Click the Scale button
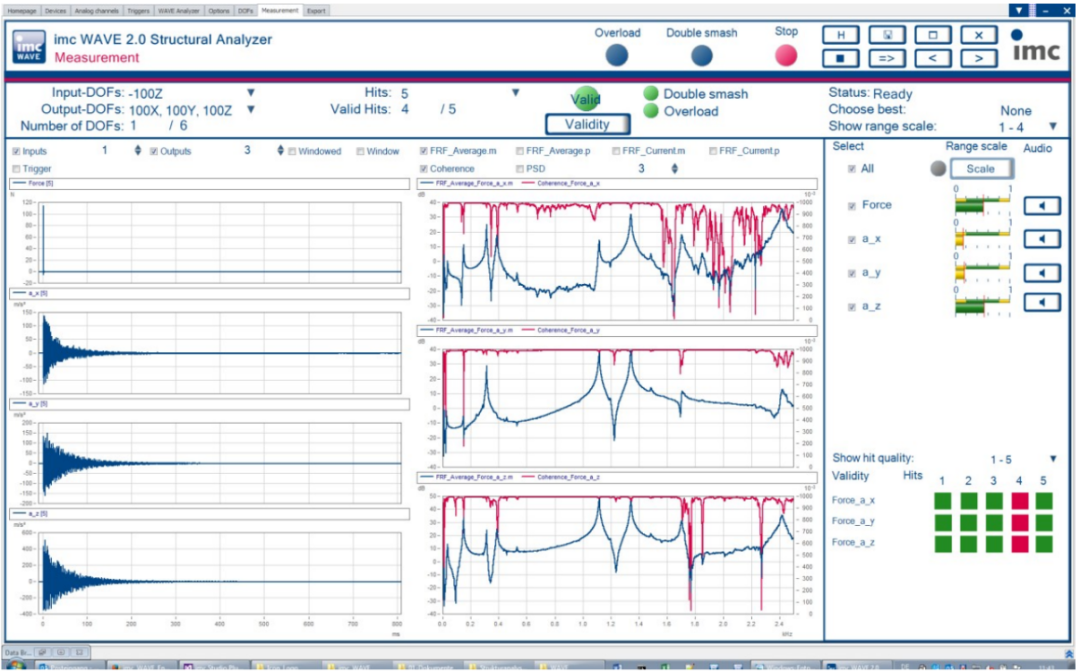This screenshot has height=672, width=1080. (981, 169)
